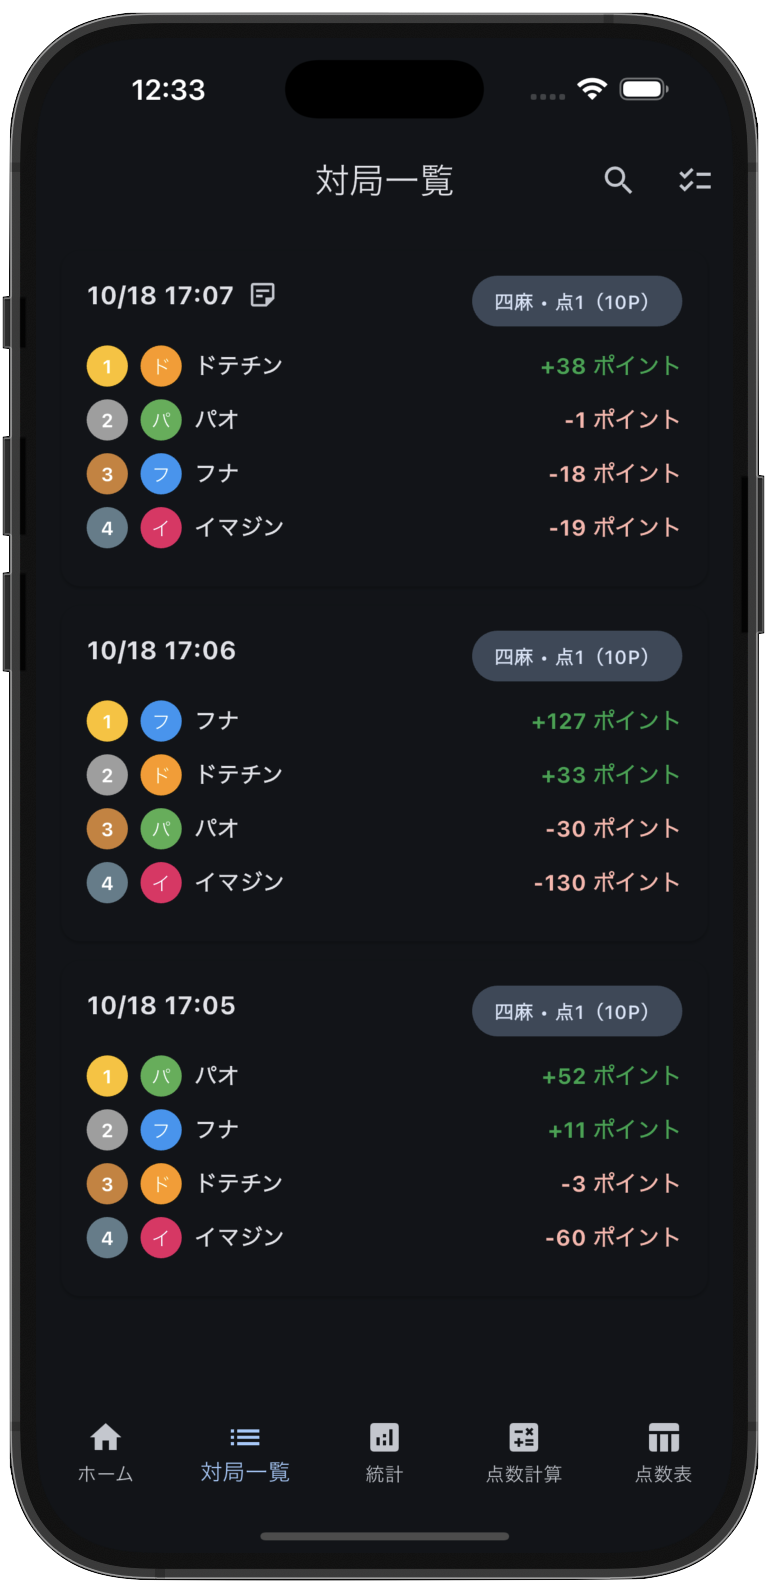766x1587 pixels.
Task: Tap the 四麻 rule chip for 10/18 17:05
Action: (x=576, y=1011)
